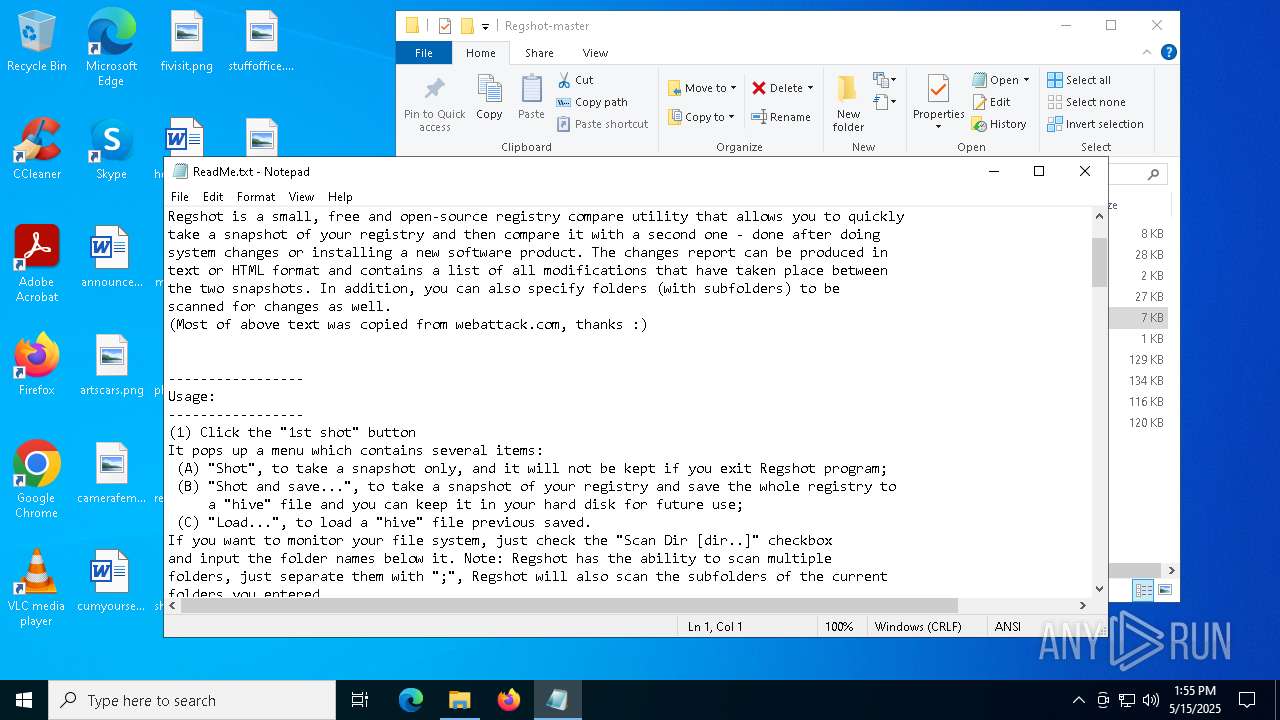1280x720 pixels.
Task: Open Notepad Help menu
Action: (340, 197)
